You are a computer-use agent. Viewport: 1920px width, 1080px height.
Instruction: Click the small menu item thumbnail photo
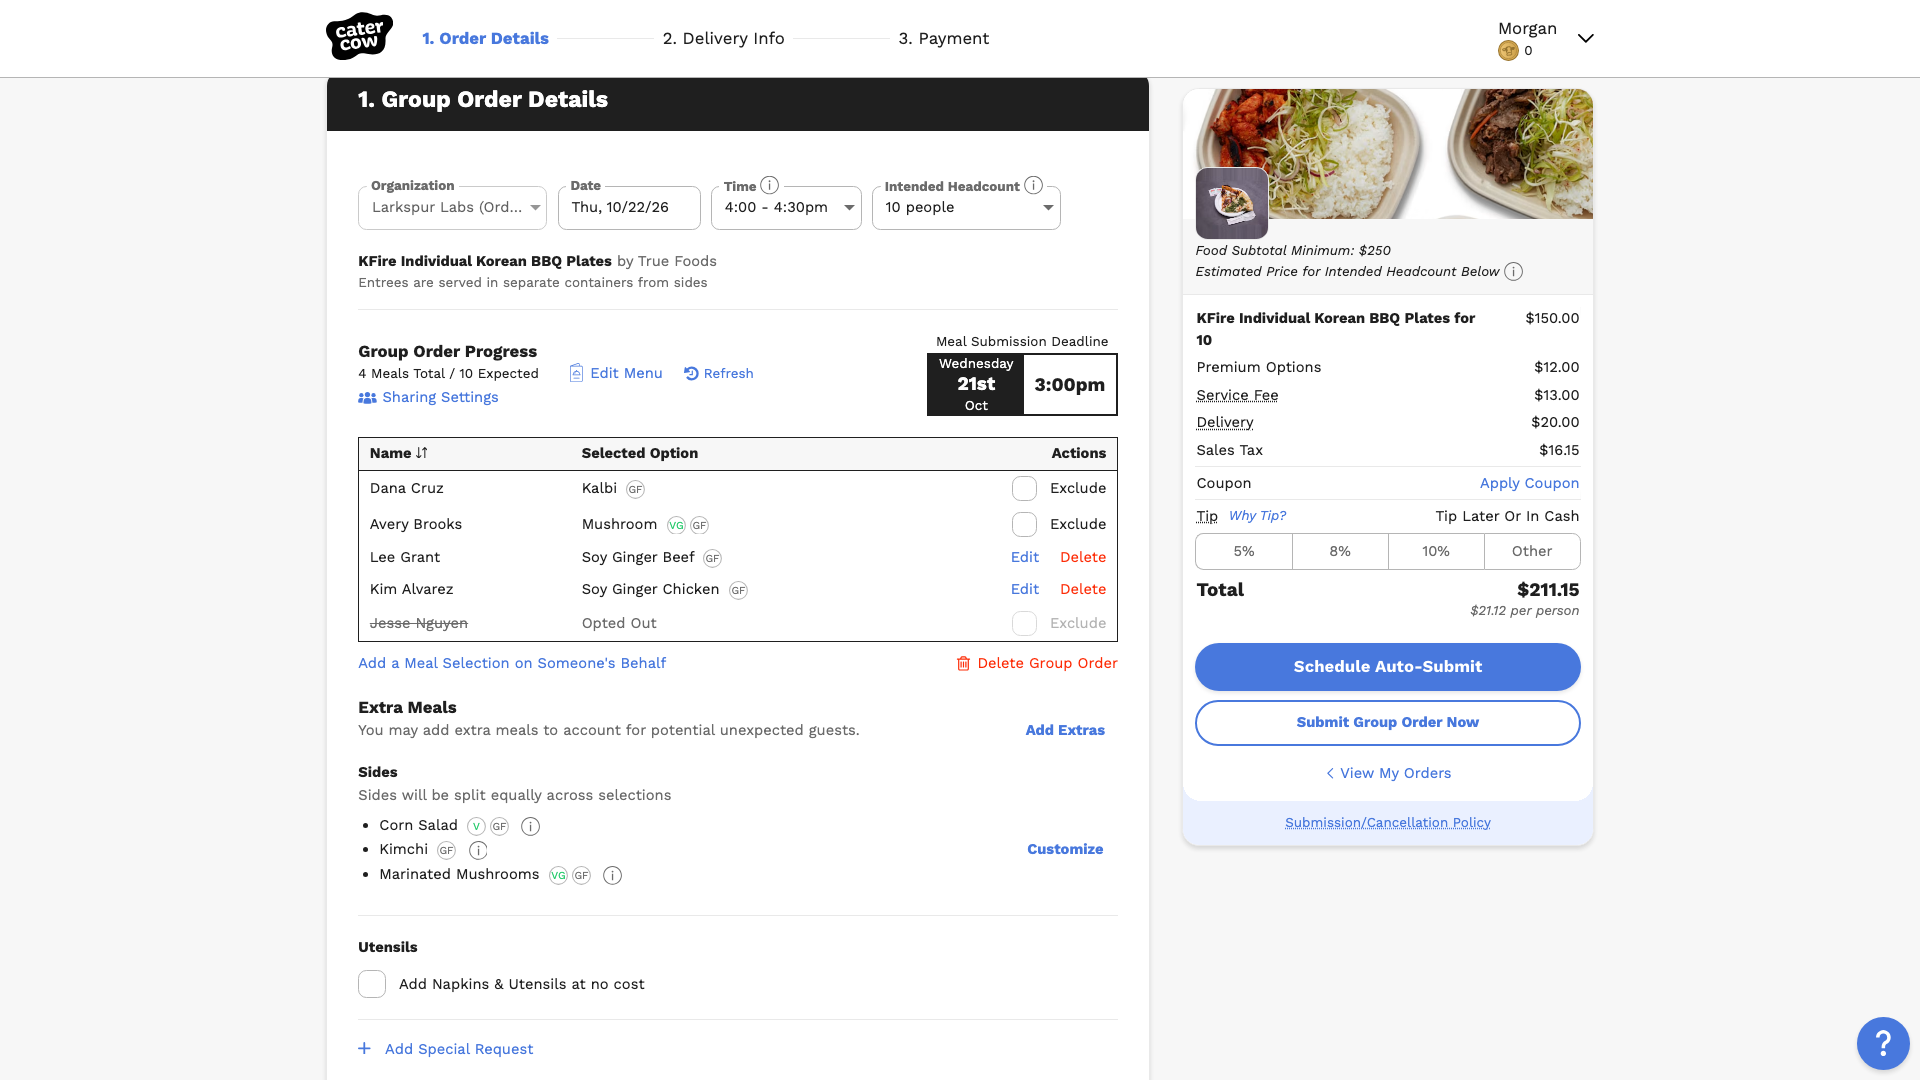(x=1232, y=204)
